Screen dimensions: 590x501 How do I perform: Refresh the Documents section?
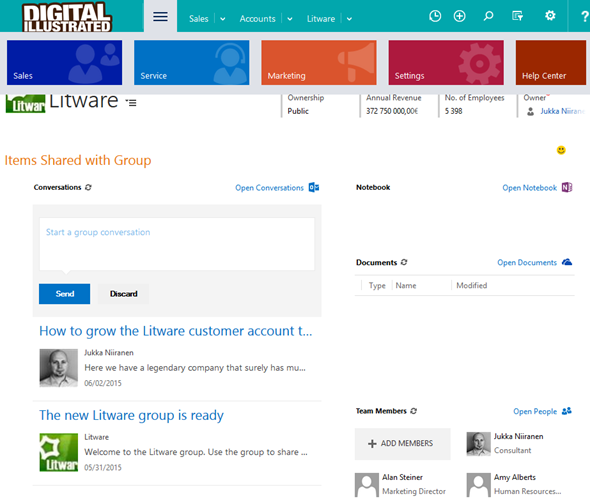pyautogui.click(x=404, y=262)
